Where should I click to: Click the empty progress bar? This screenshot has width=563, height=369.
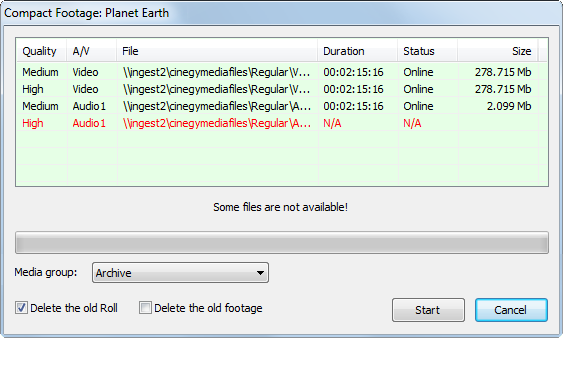coord(282,243)
